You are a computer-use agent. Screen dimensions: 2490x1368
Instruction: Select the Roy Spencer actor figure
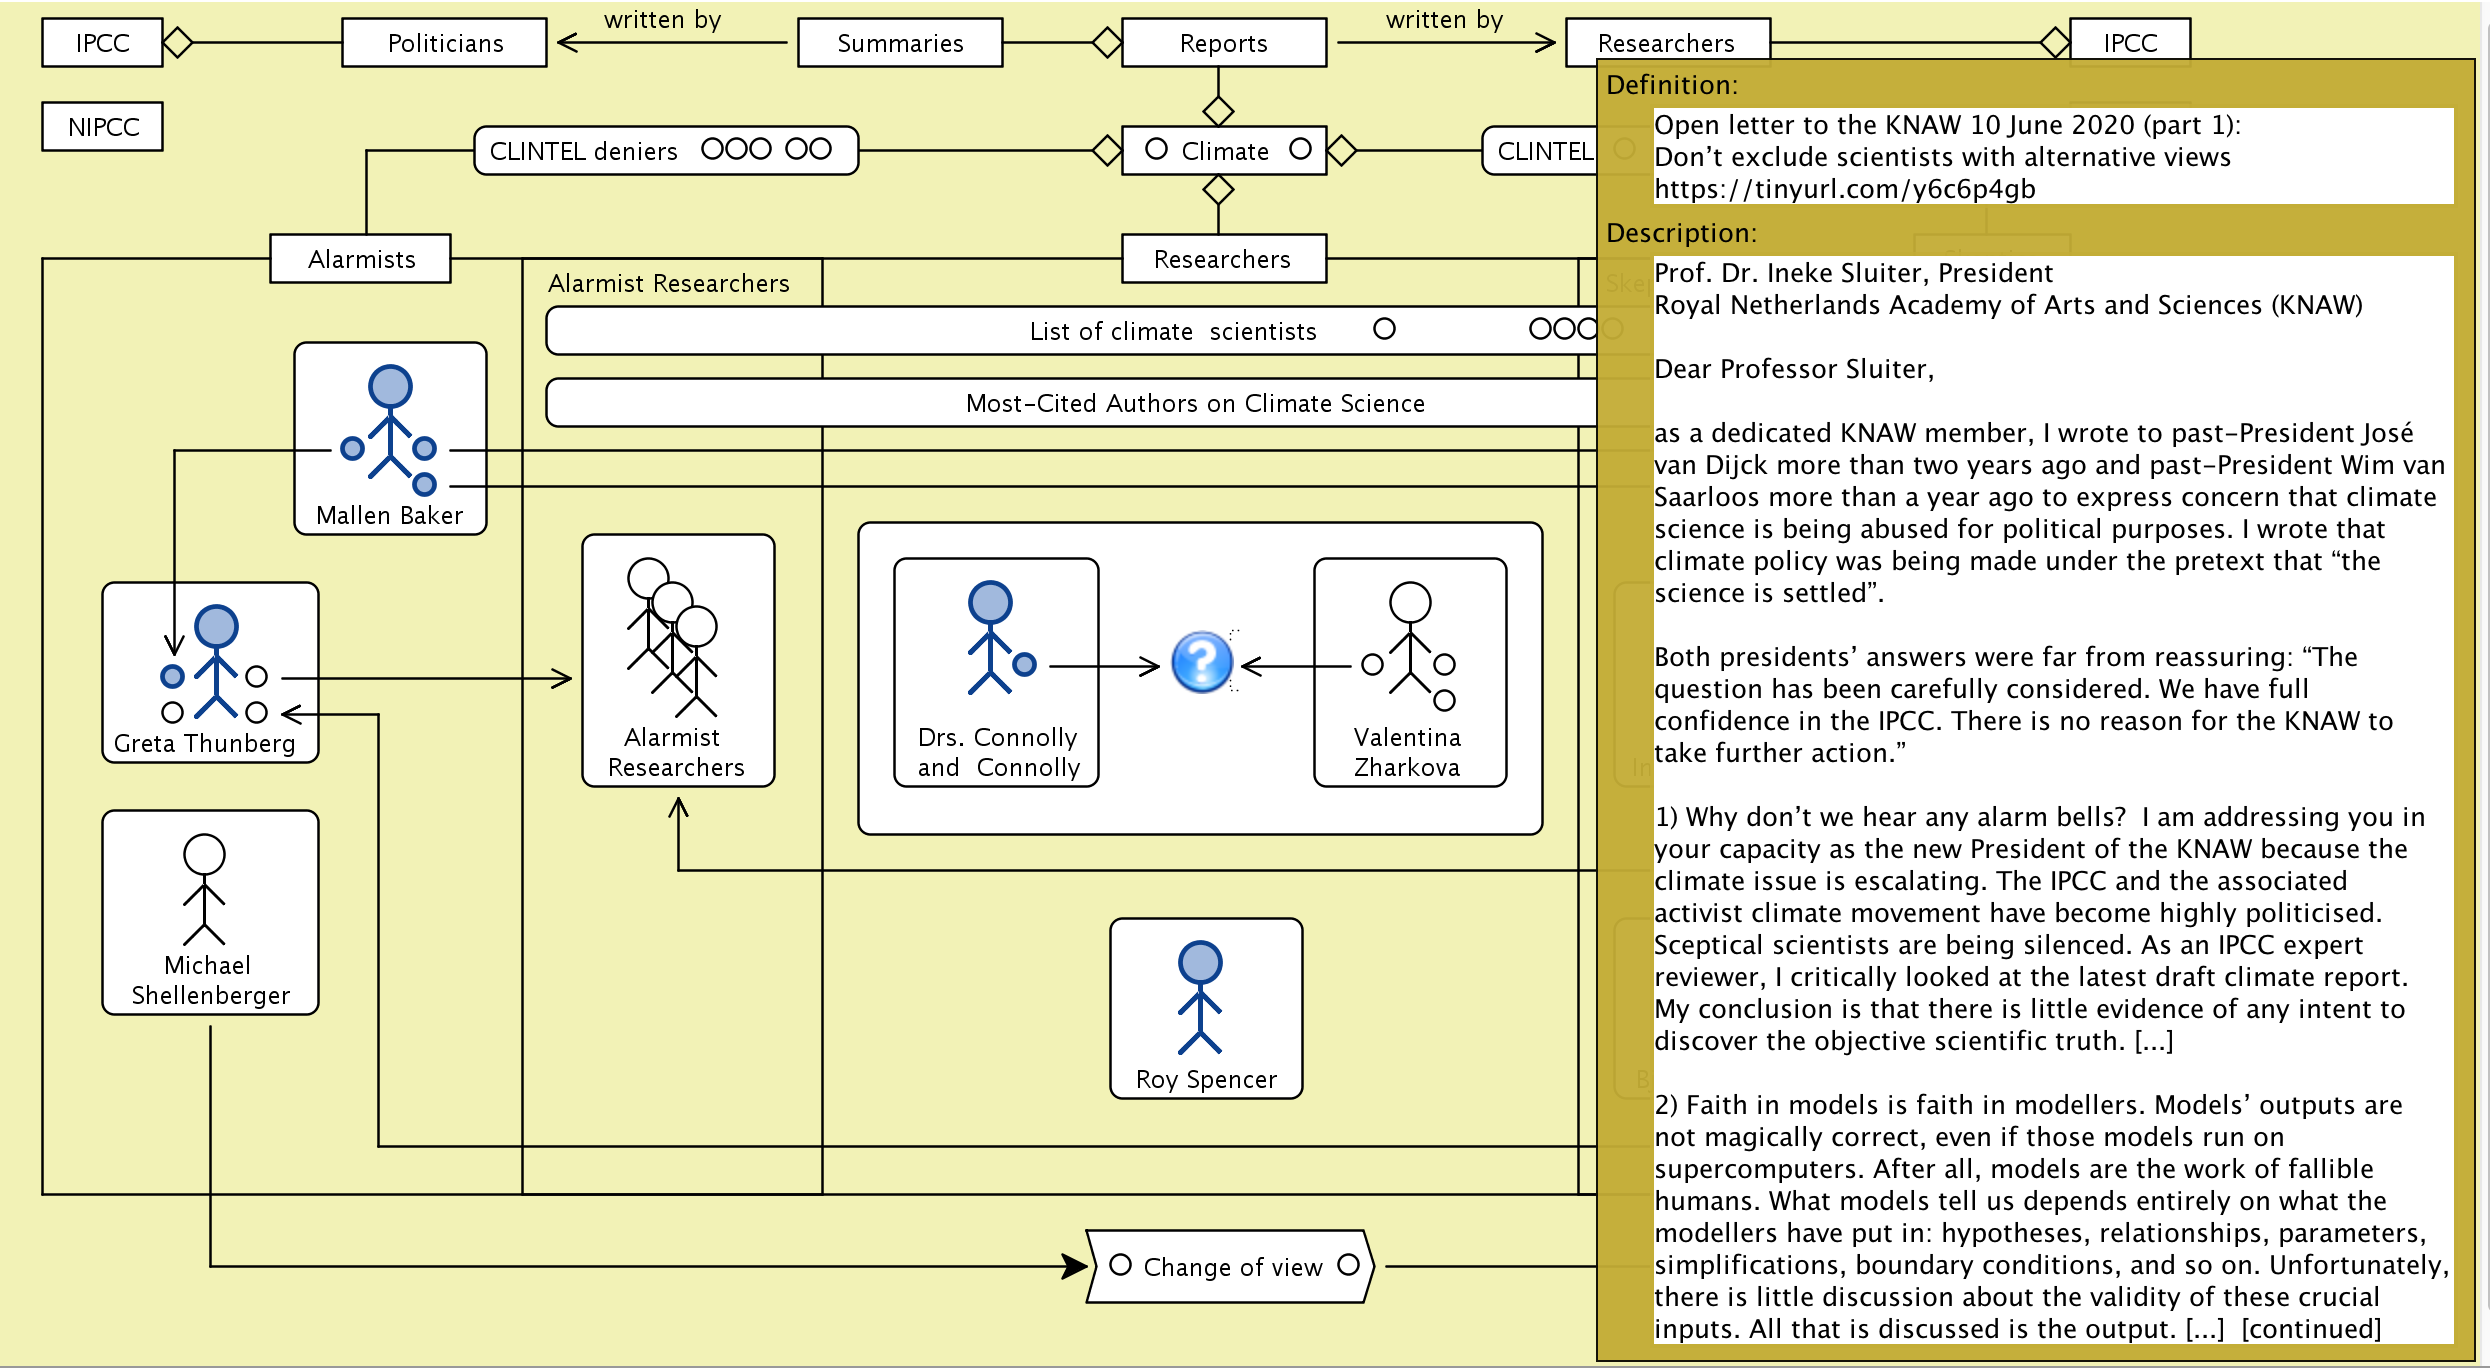(x=1200, y=998)
